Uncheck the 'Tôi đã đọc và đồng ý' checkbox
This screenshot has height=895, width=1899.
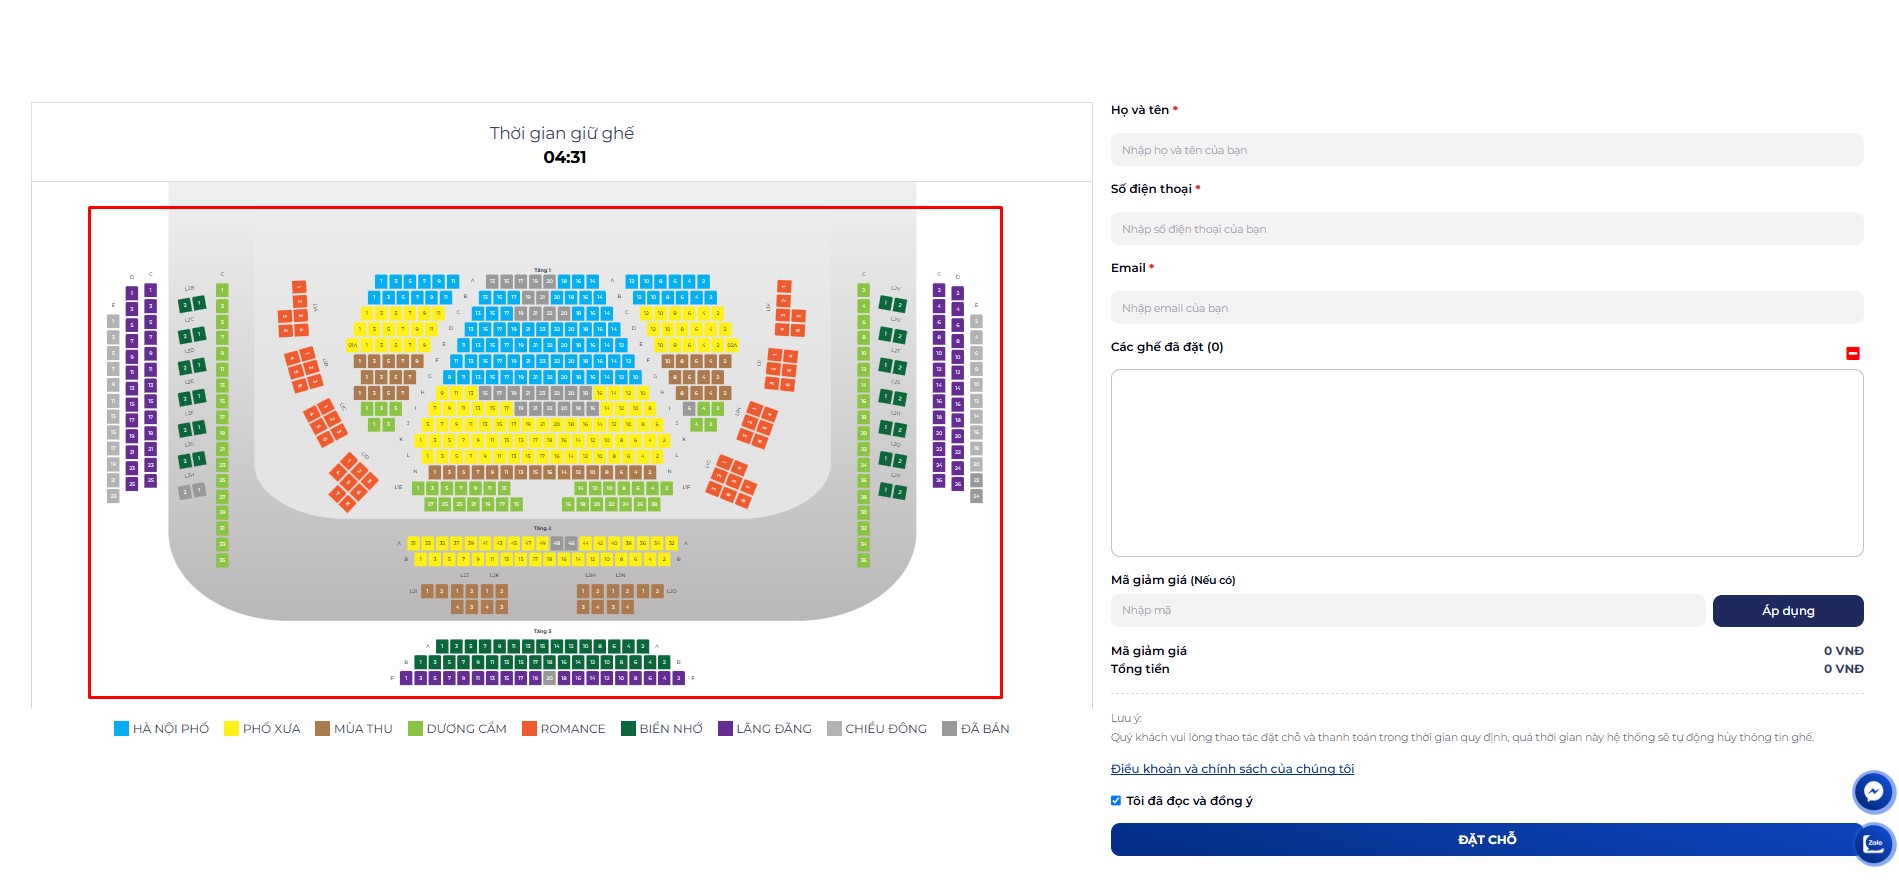pos(1116,800)
